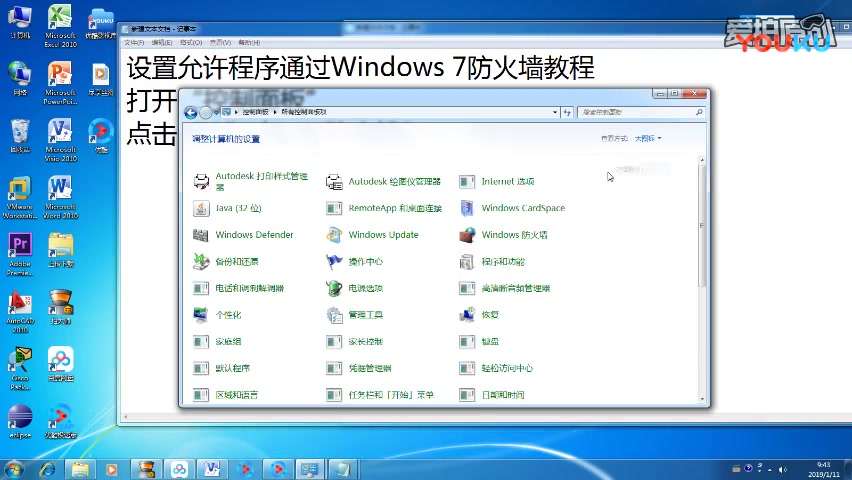Screen dimensions: 852x480
Task: Select the 计算机 desktop icon
Action: click(x=20, y=22)
